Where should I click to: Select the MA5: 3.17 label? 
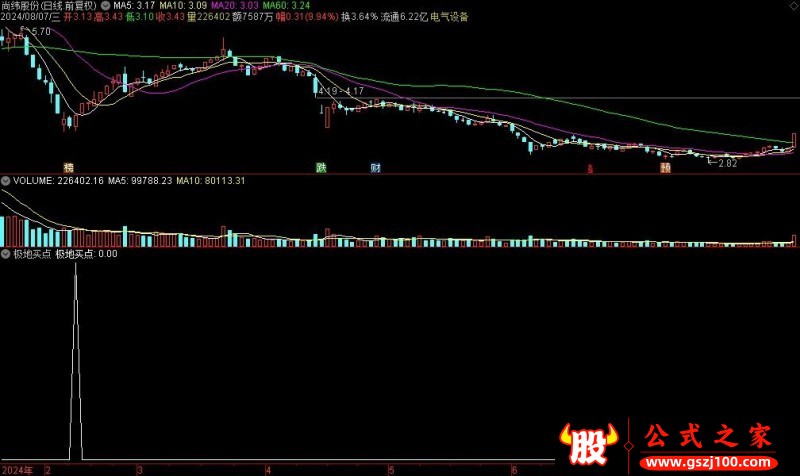pyautogui.click(x=134, y=6)
